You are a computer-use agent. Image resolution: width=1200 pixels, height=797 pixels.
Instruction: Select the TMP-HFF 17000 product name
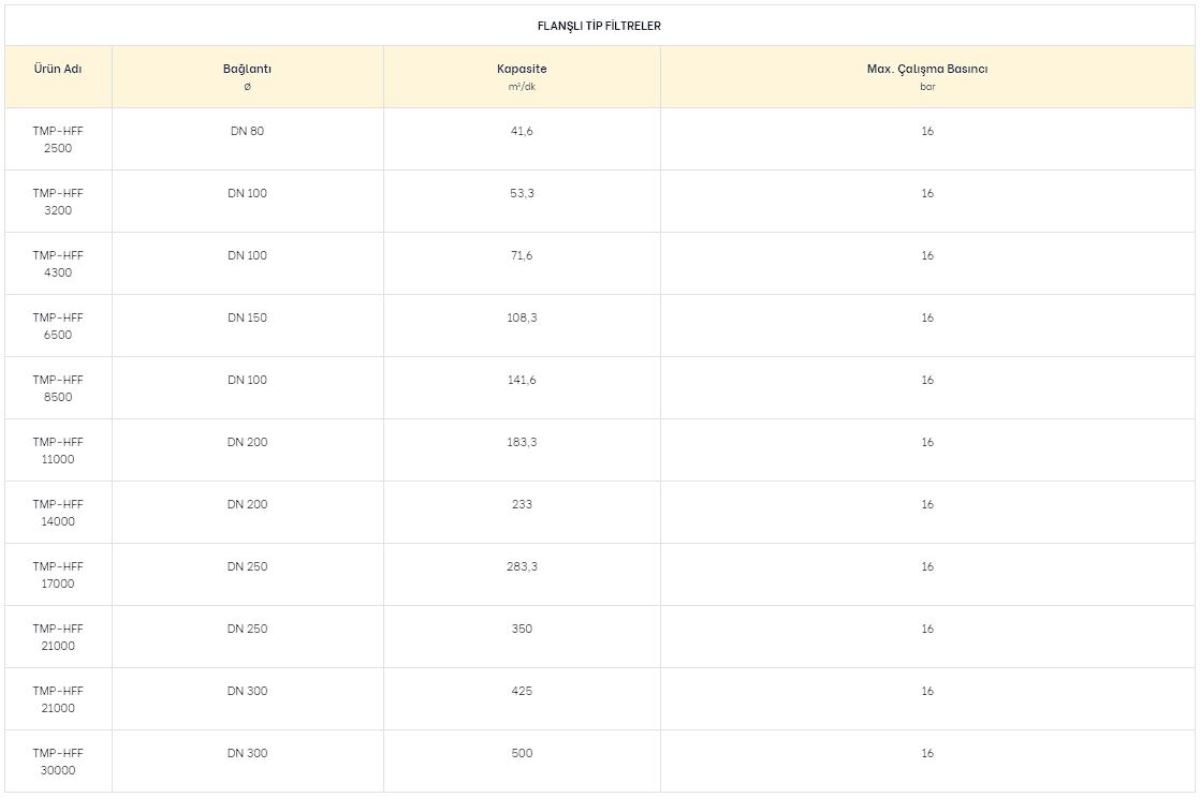click(58, 574)
